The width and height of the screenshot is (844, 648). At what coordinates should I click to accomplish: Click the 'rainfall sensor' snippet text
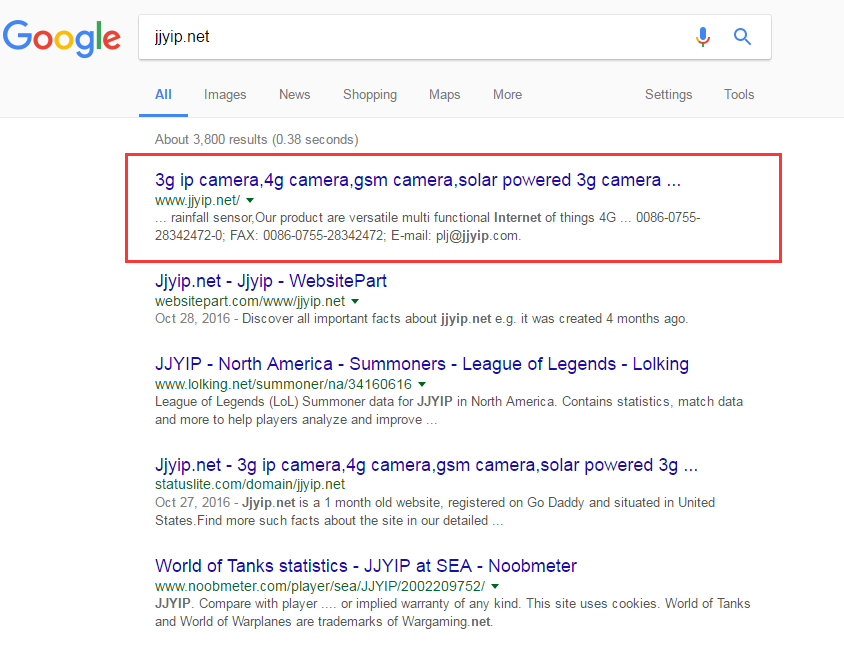[x=428, y=227]
